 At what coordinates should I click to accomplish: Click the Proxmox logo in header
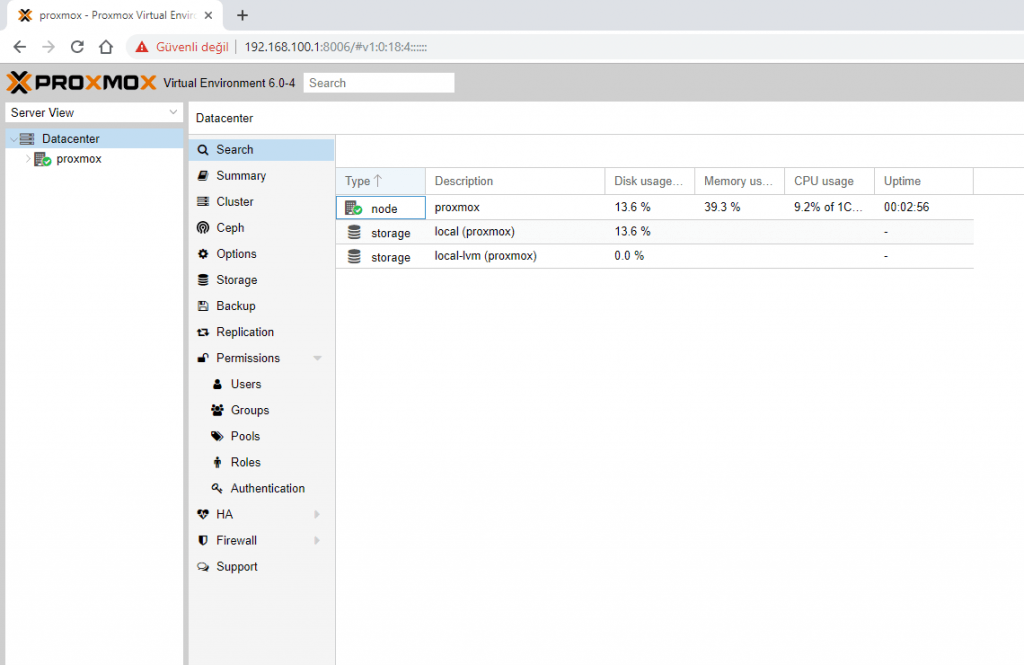pyautogui.click(x=81, y=83)
